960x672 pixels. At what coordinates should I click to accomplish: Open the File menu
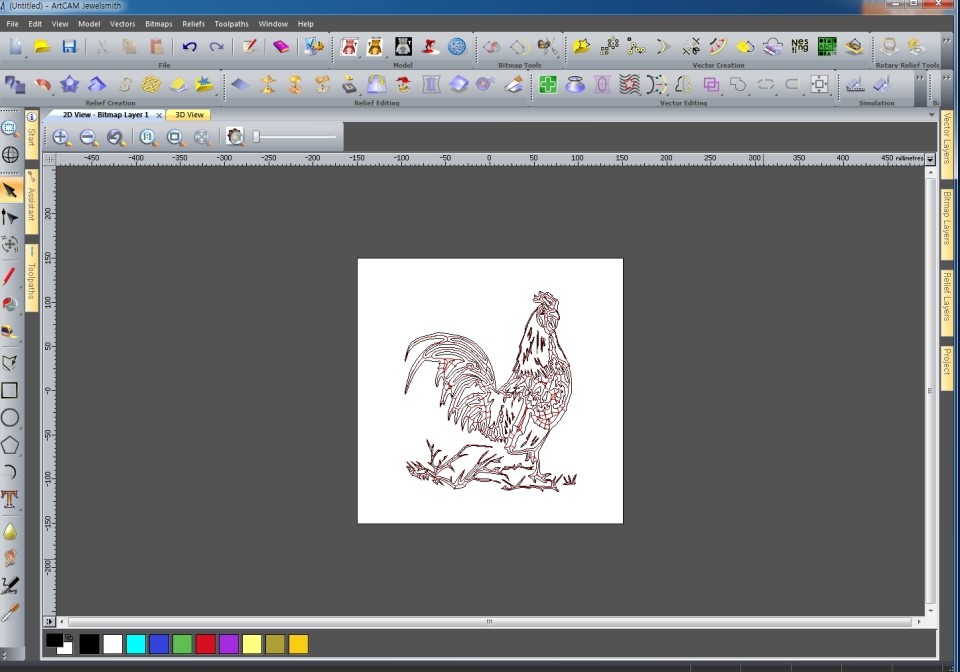point(12,24)
